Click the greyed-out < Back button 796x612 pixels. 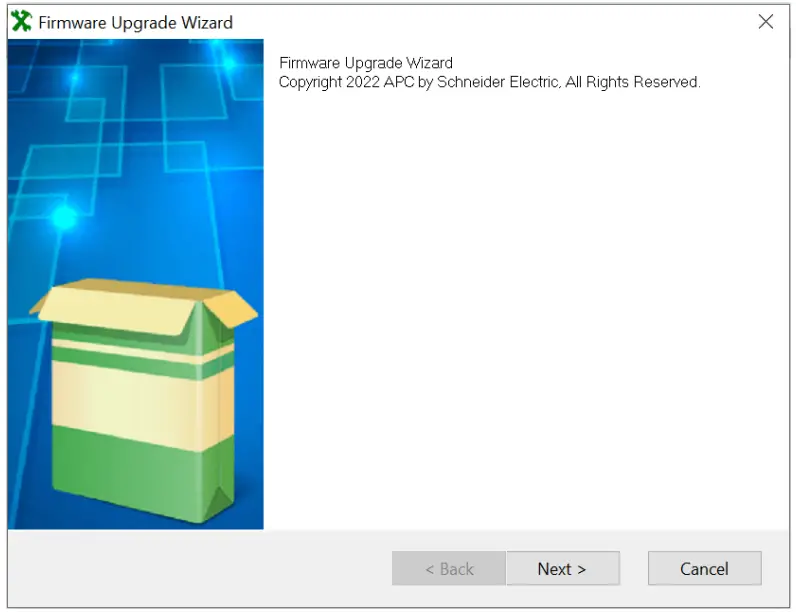coord(449,568)
